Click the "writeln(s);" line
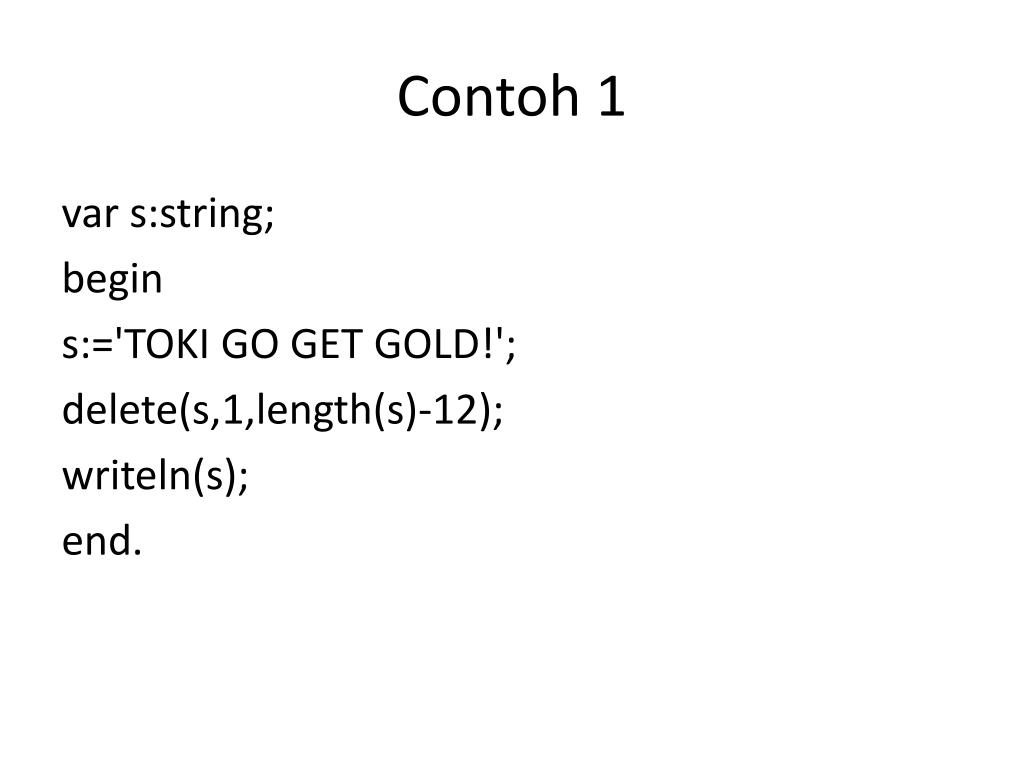 point(155,475)
